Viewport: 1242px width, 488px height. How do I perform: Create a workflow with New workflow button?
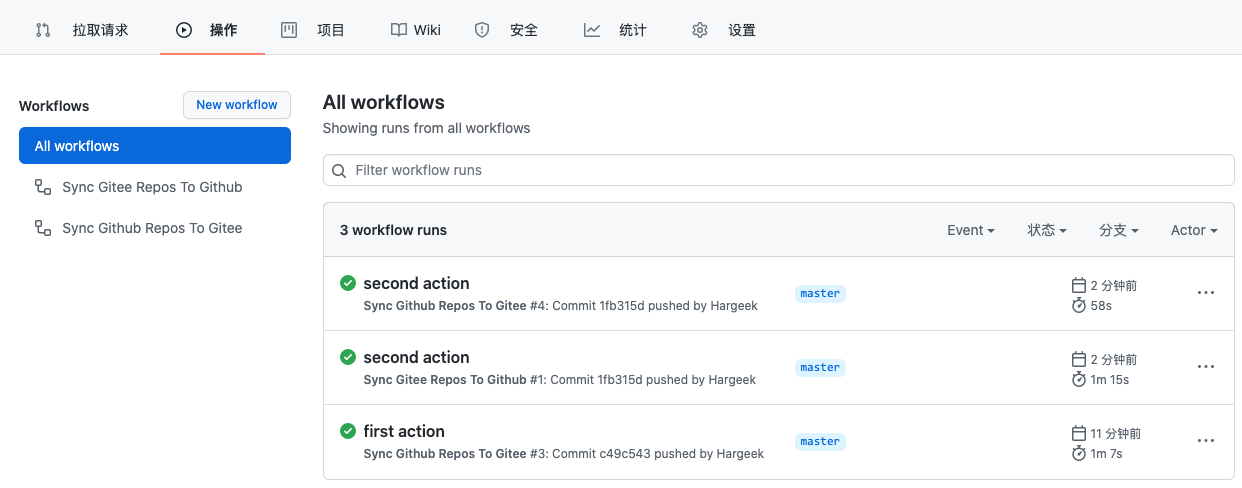[237, 105]
